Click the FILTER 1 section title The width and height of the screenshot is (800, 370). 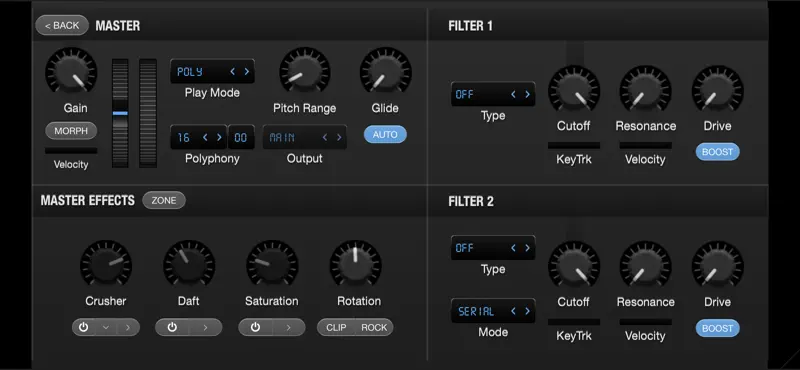pos(470,26)
